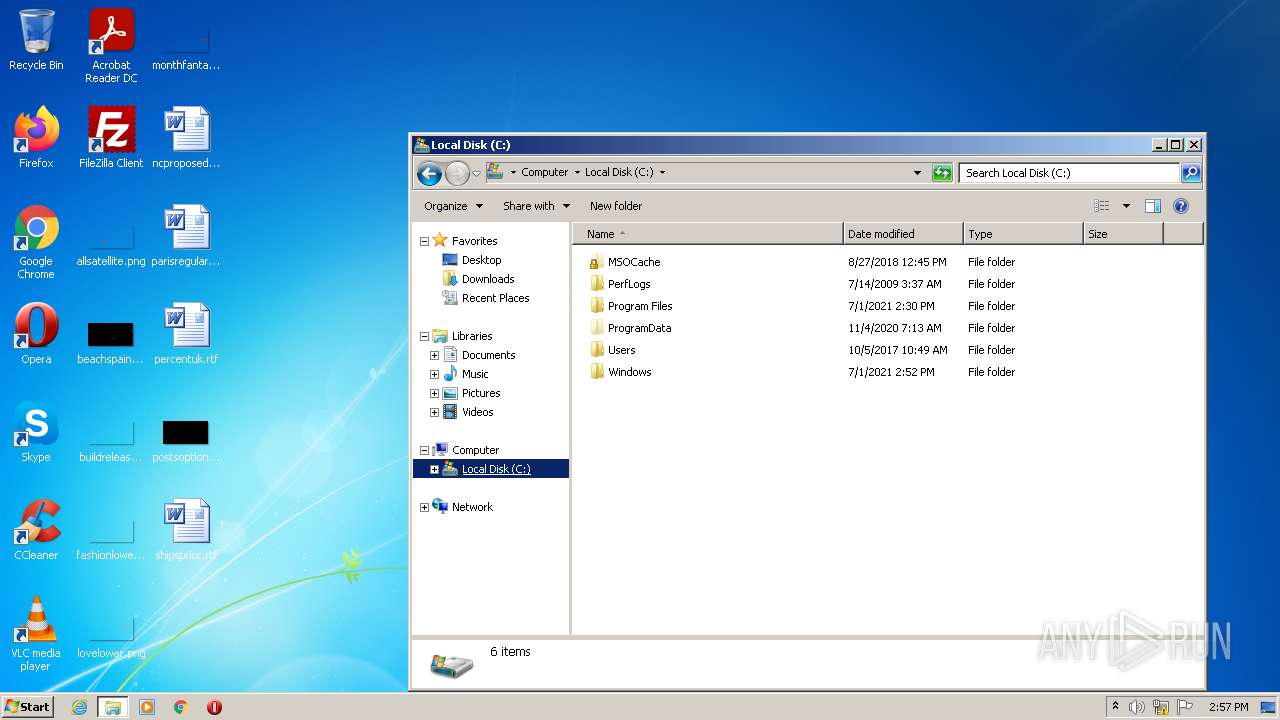Screen dimensions: 1280x720
Task: Sort by Name column header
Action: pyautogui.click(x=708, y=234)
